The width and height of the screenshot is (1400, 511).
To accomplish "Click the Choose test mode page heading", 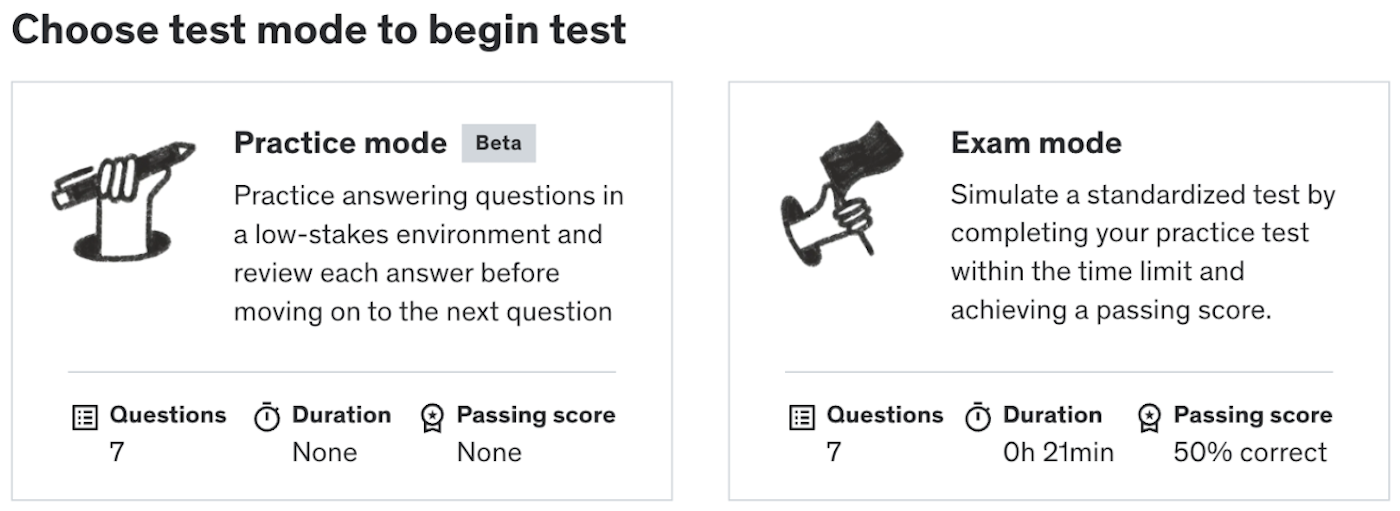I will click(x=319, y=30).
